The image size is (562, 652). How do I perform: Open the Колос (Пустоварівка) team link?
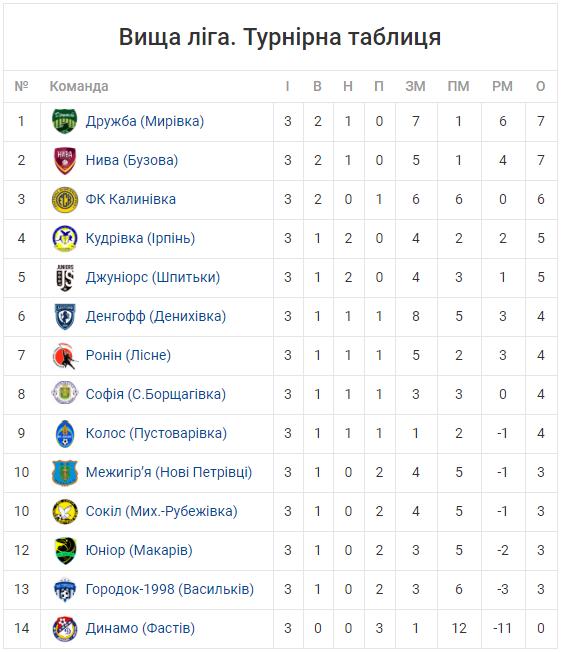click(156, 433)
